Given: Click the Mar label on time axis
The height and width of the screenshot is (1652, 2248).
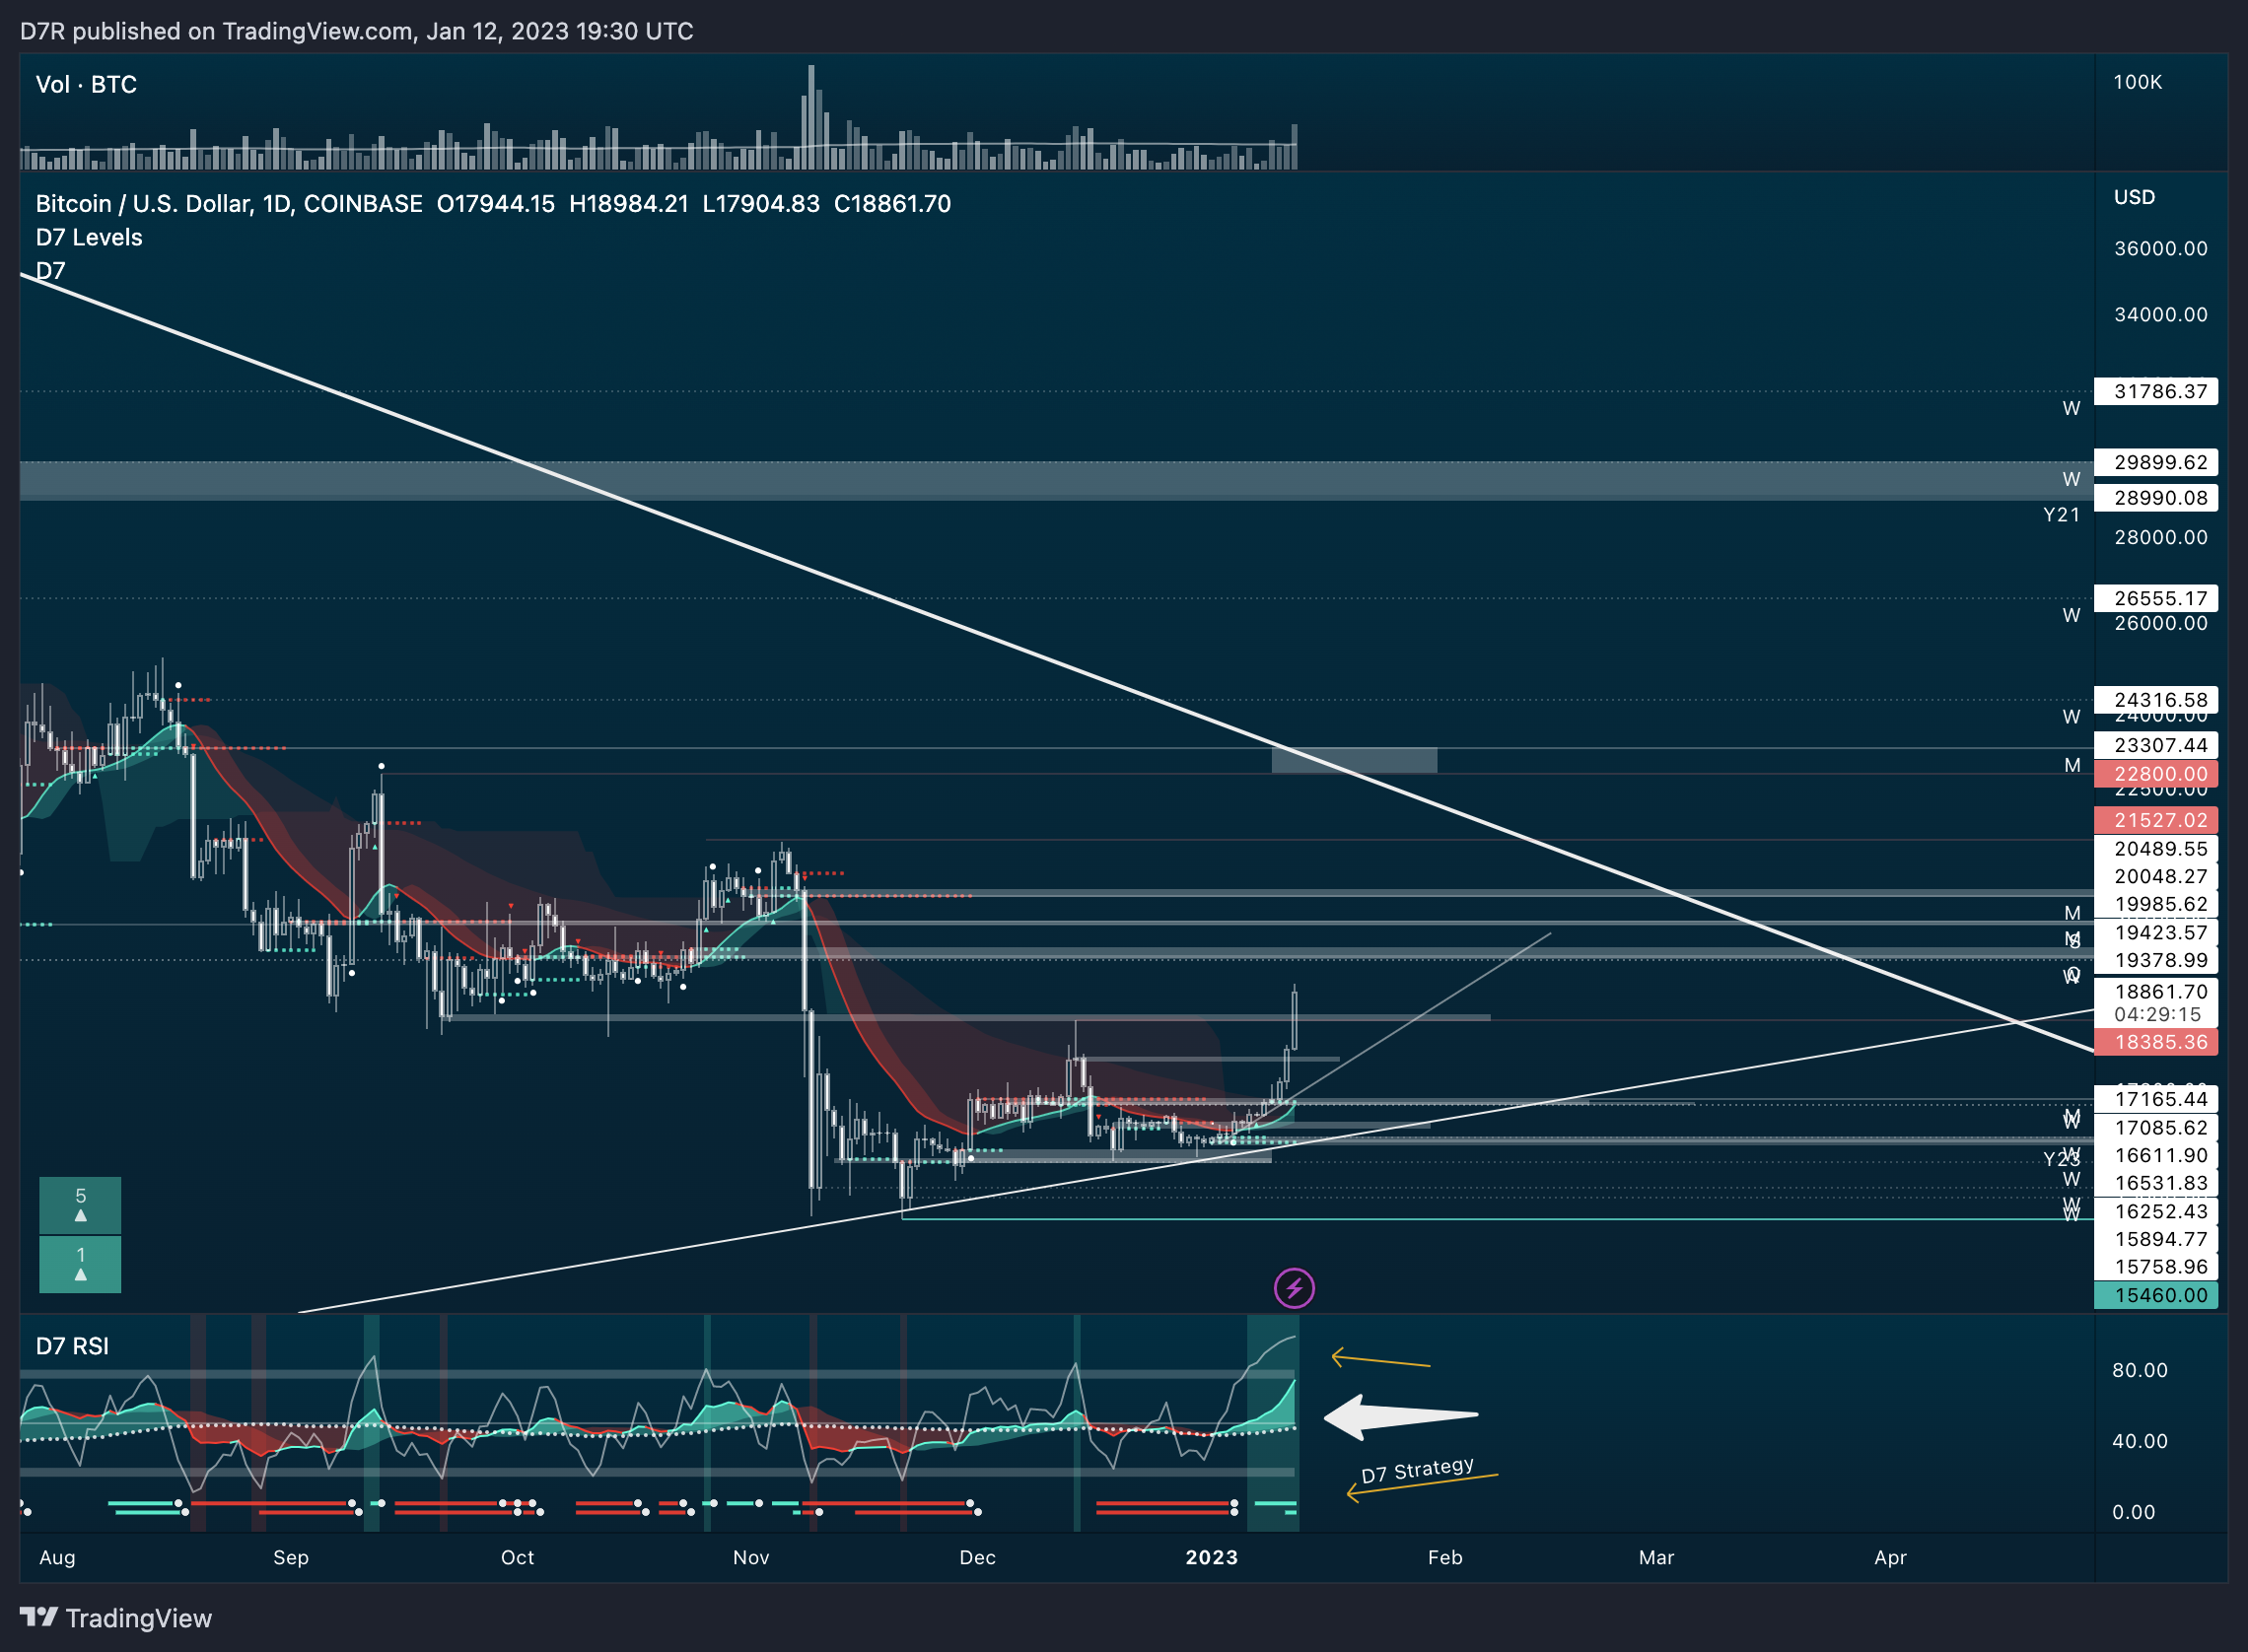Looking at the screenshot, I should 1656,1557.
